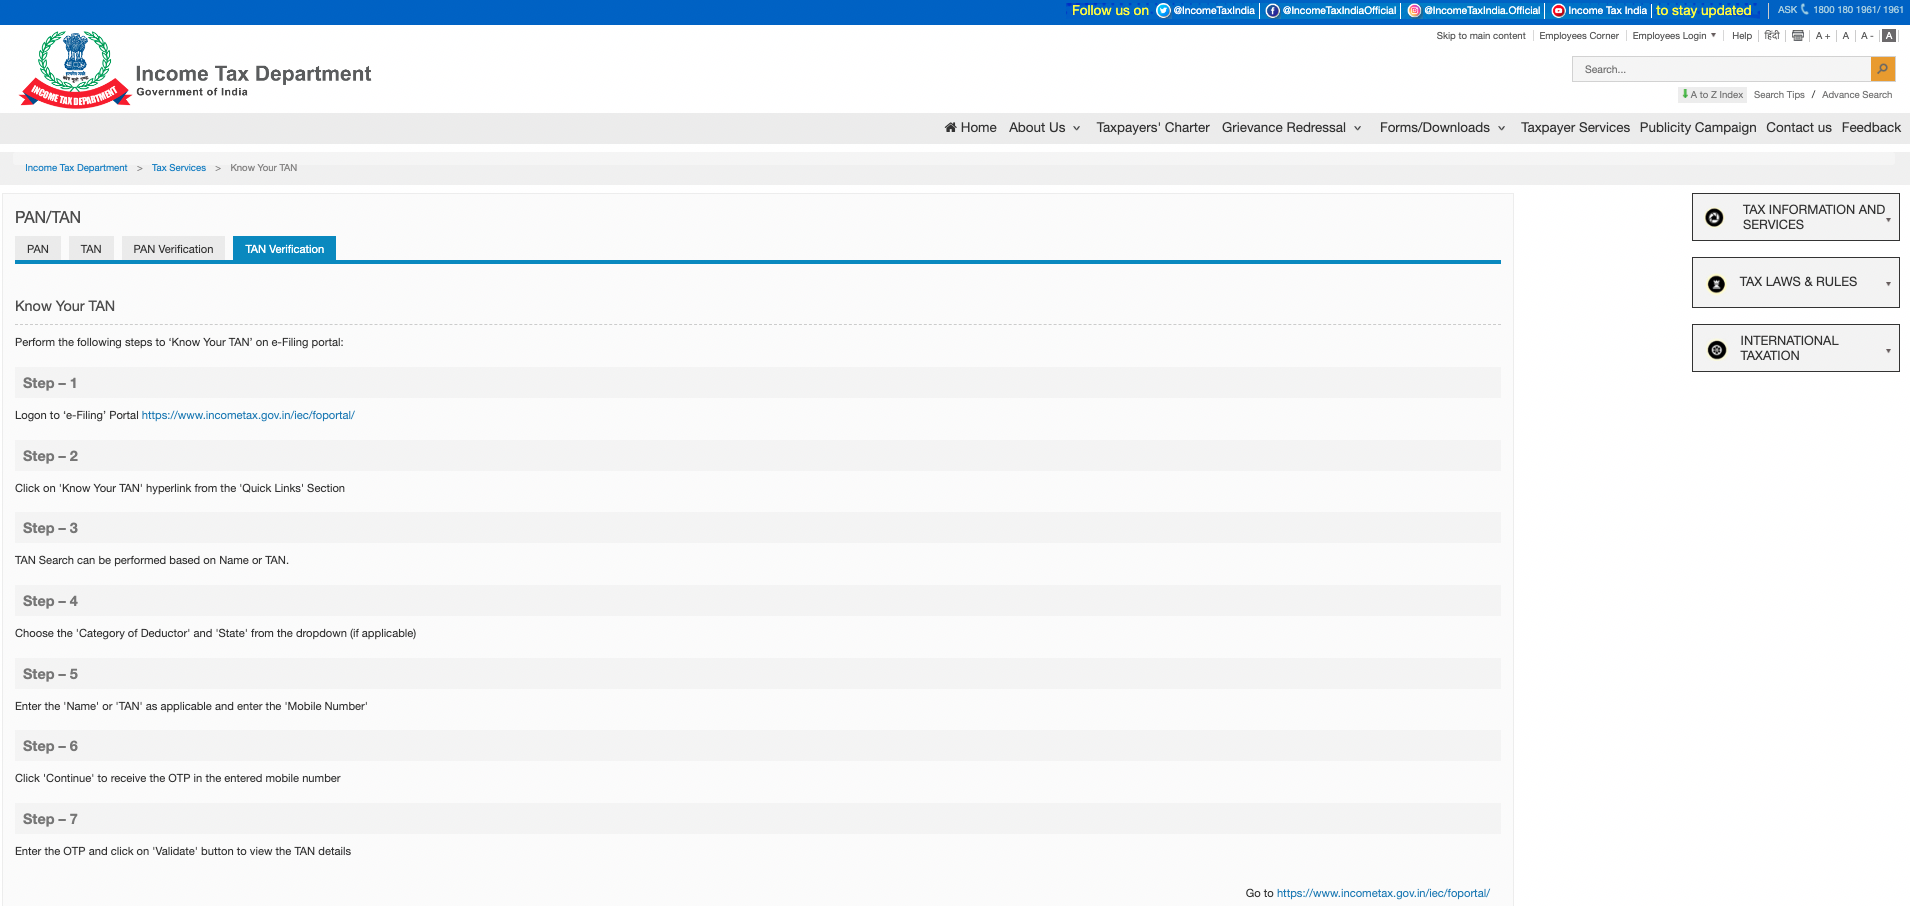Image resolution: width=1910 pixels, height=906 pixels.
Task: Click 'Enter the OTP and click on Validate' text
Action: pos(183,852)
